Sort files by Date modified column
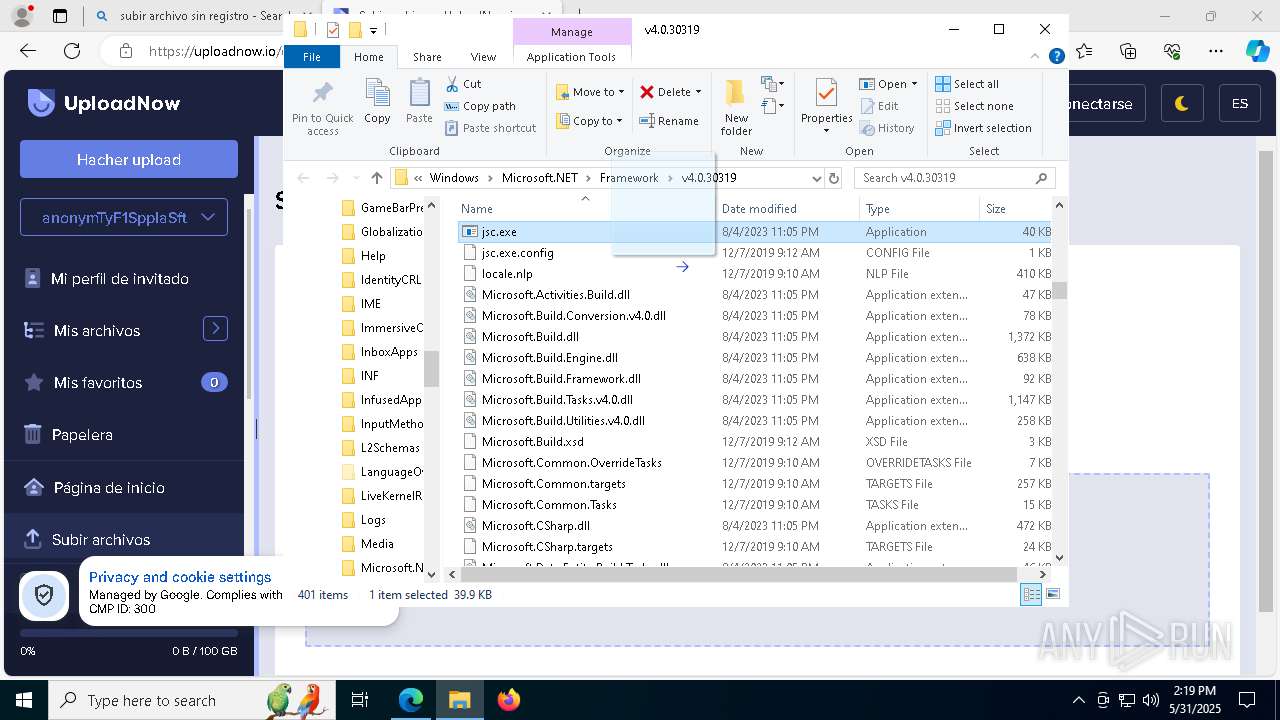The height and width of the screenshot is (720, 1280). pyautogui.click(x=787, y=209)
